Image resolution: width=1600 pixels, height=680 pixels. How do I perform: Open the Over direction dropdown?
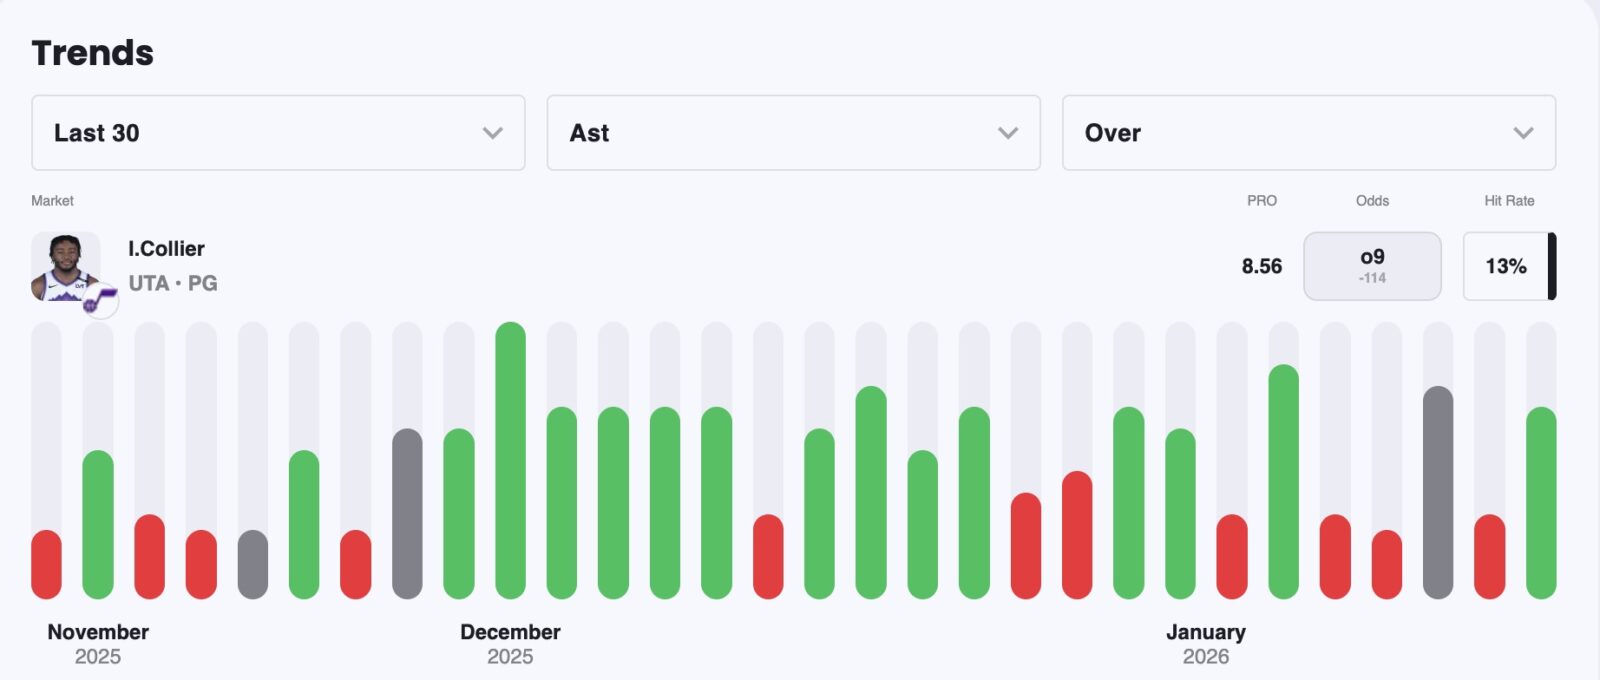tap(1308, 133)
